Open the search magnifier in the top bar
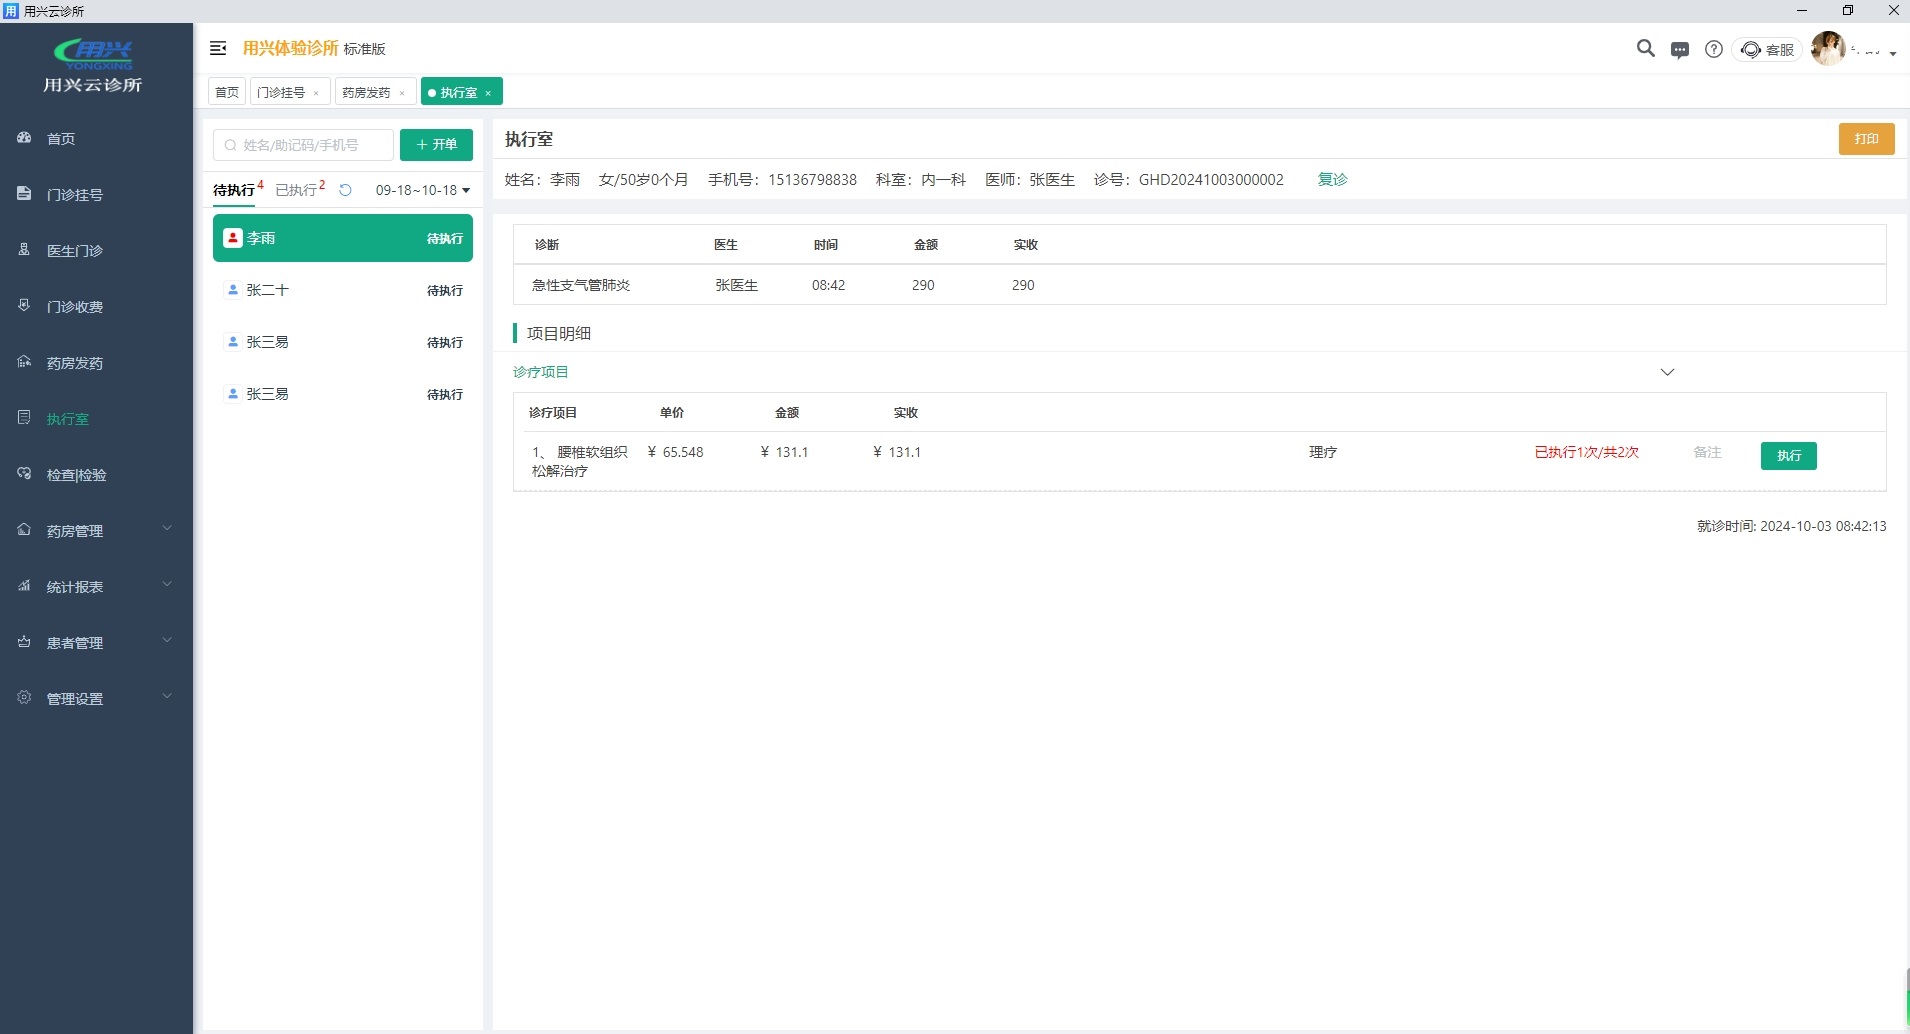The height and width of the screenshot is (1034, 1910). coord(1645,48)
